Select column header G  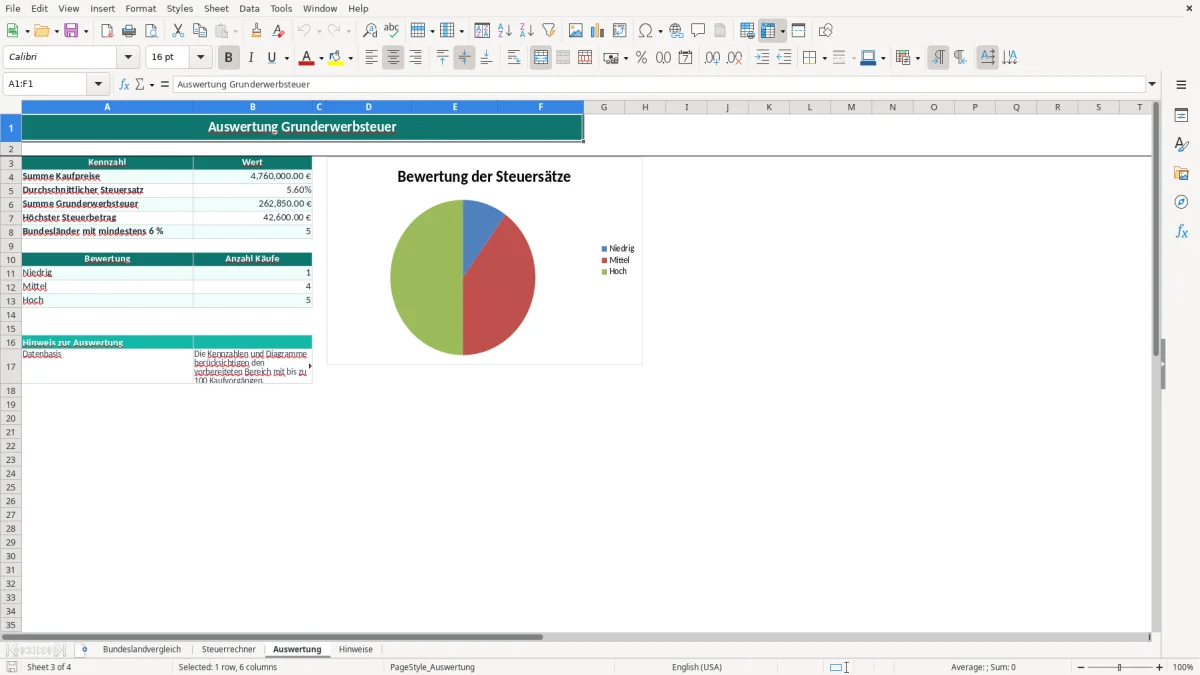[604, 107]
